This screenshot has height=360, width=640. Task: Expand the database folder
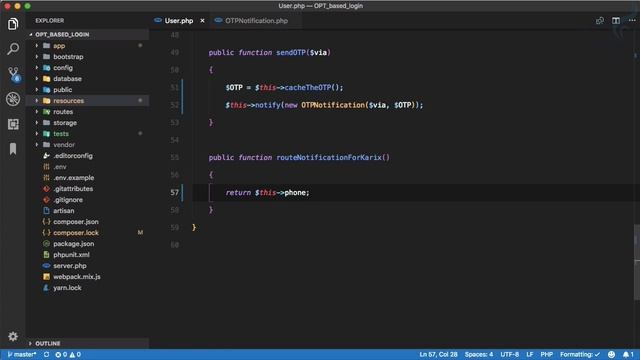coord(88,79)
